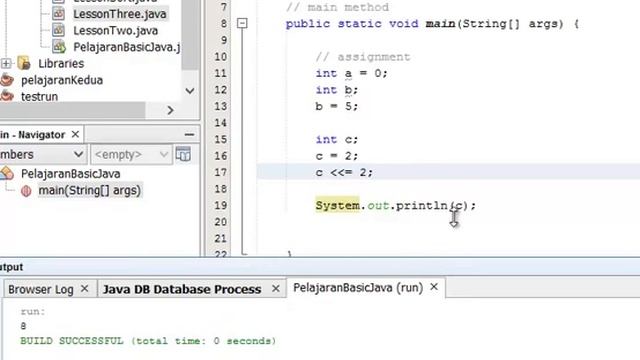Click the testrun project coffee-cup icon
The image size is (640, 360).
click(7, 96)
